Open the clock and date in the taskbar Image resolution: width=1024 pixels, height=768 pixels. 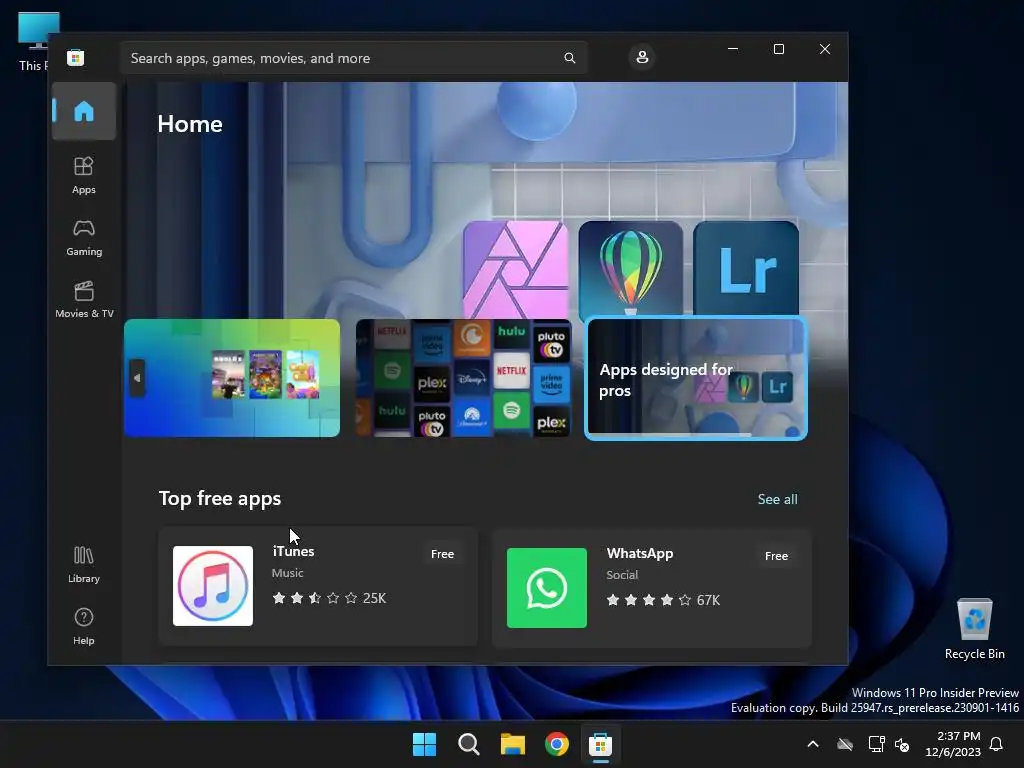[953, 744]
